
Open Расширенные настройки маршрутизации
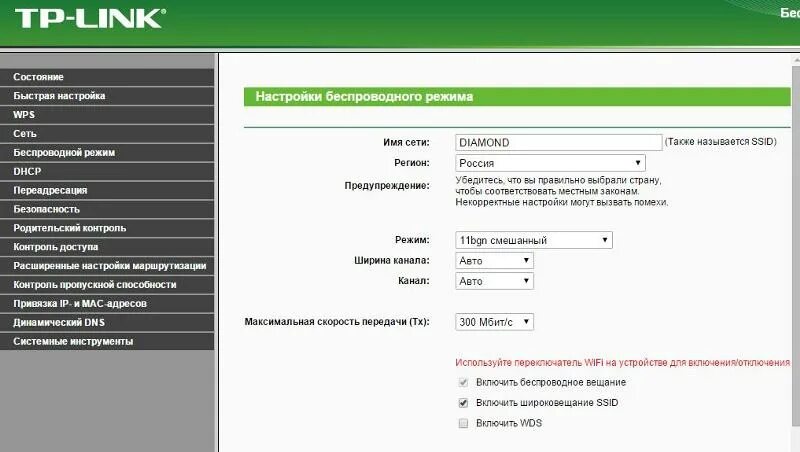coord(107,266)
